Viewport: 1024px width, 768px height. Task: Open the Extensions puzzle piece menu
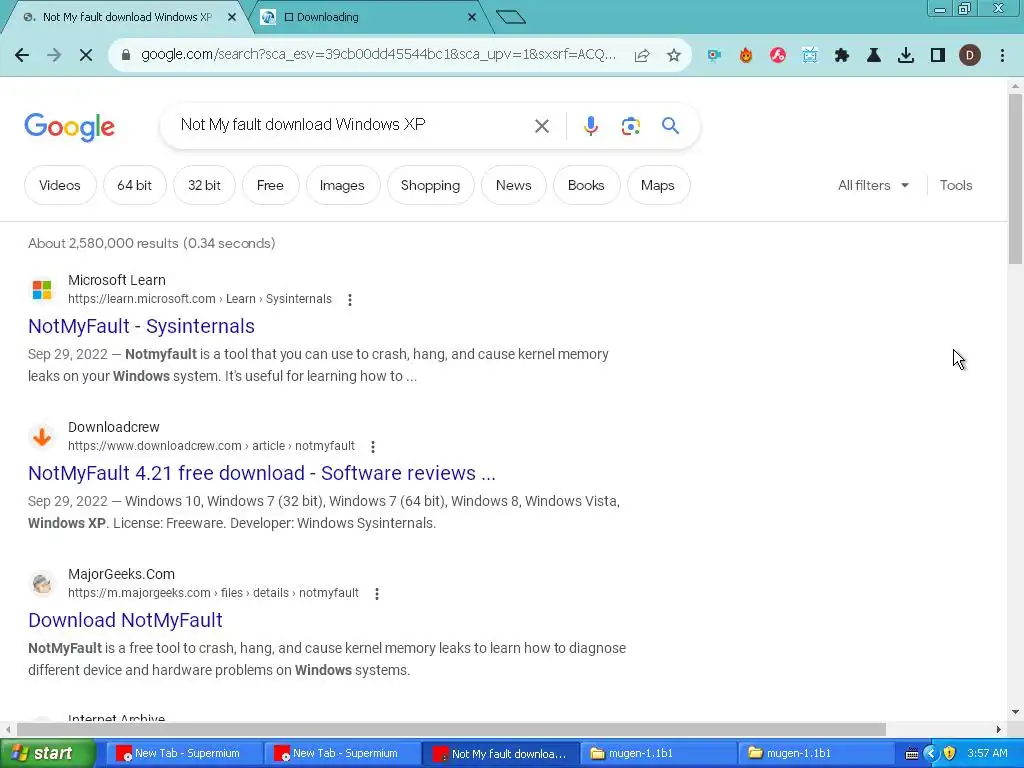coord(842,56)
